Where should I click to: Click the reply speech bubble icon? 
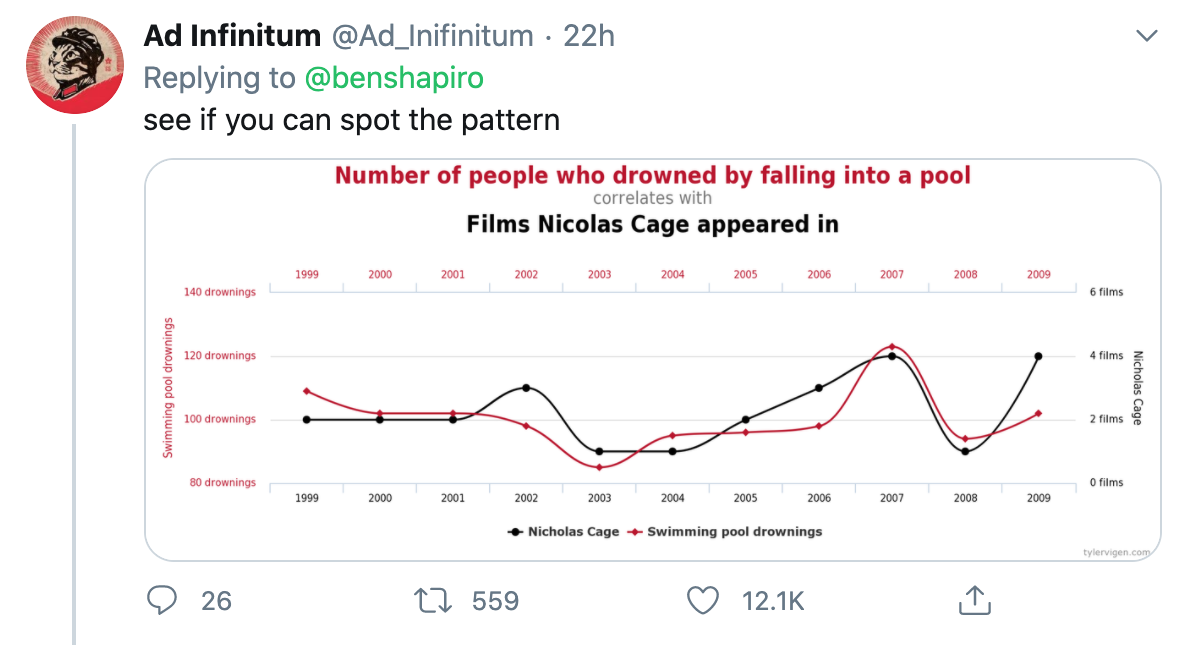point(162,600)
